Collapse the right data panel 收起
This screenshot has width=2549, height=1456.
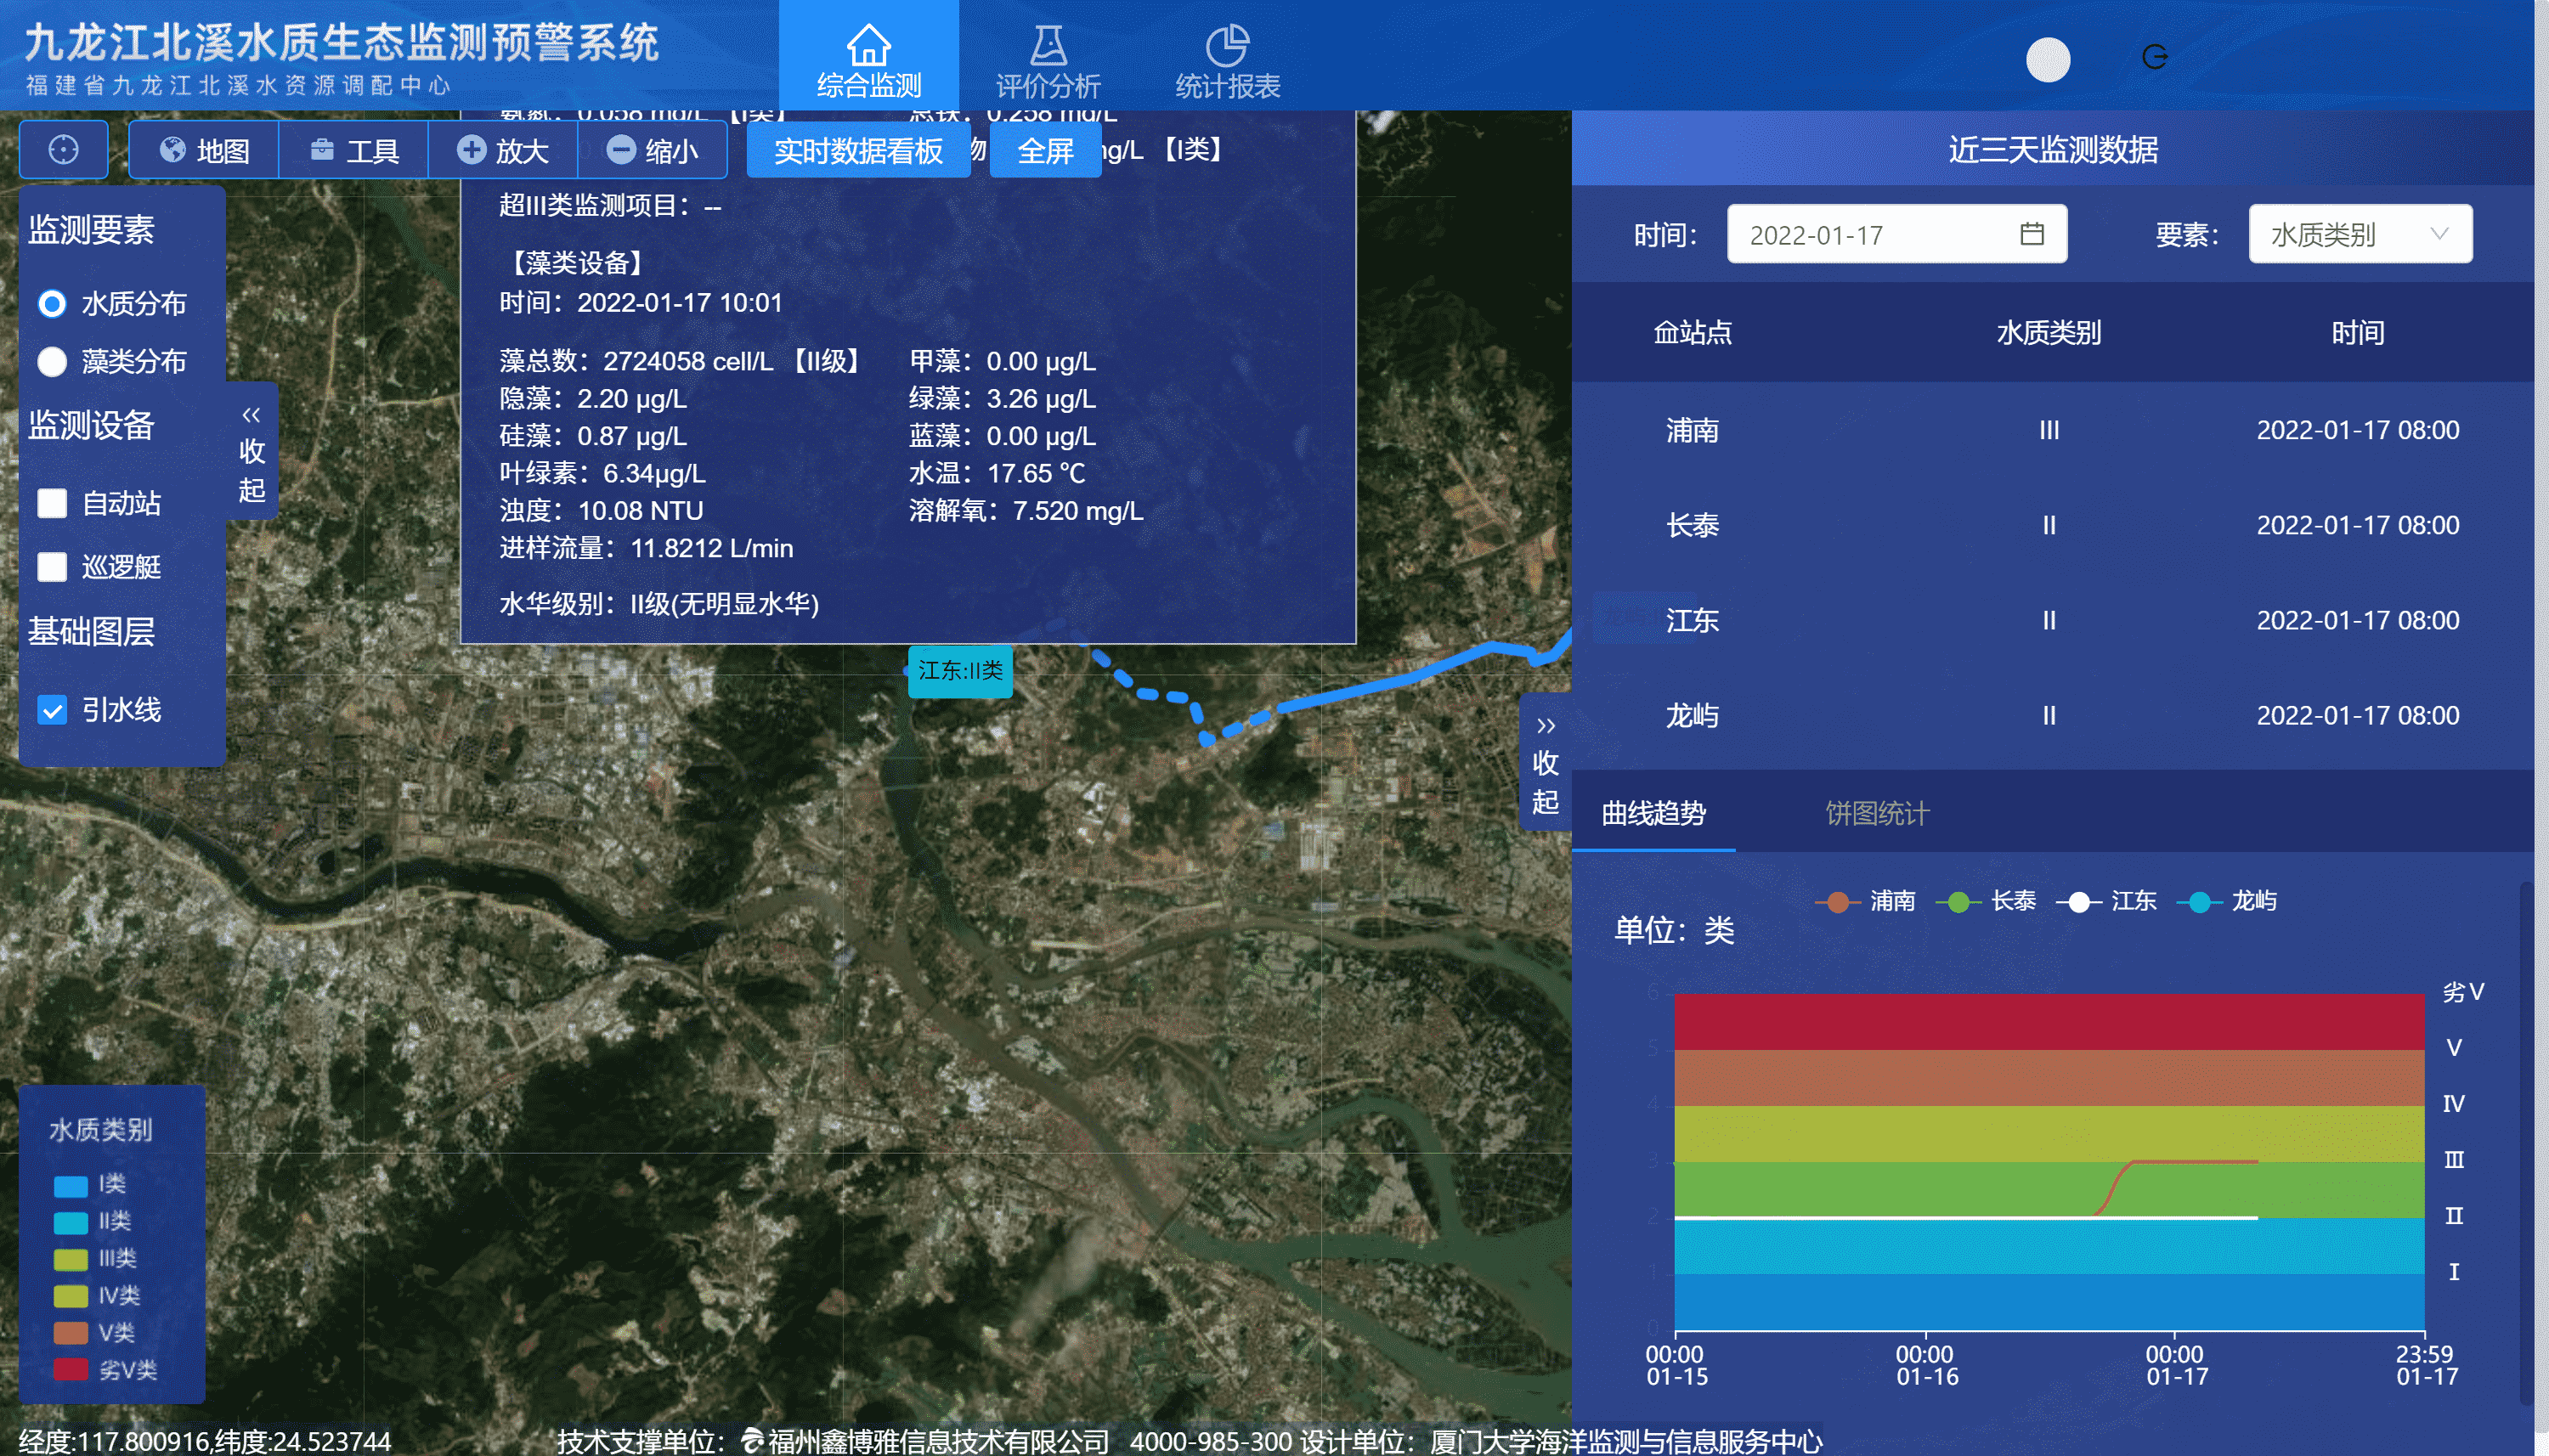coord(1545,763)
